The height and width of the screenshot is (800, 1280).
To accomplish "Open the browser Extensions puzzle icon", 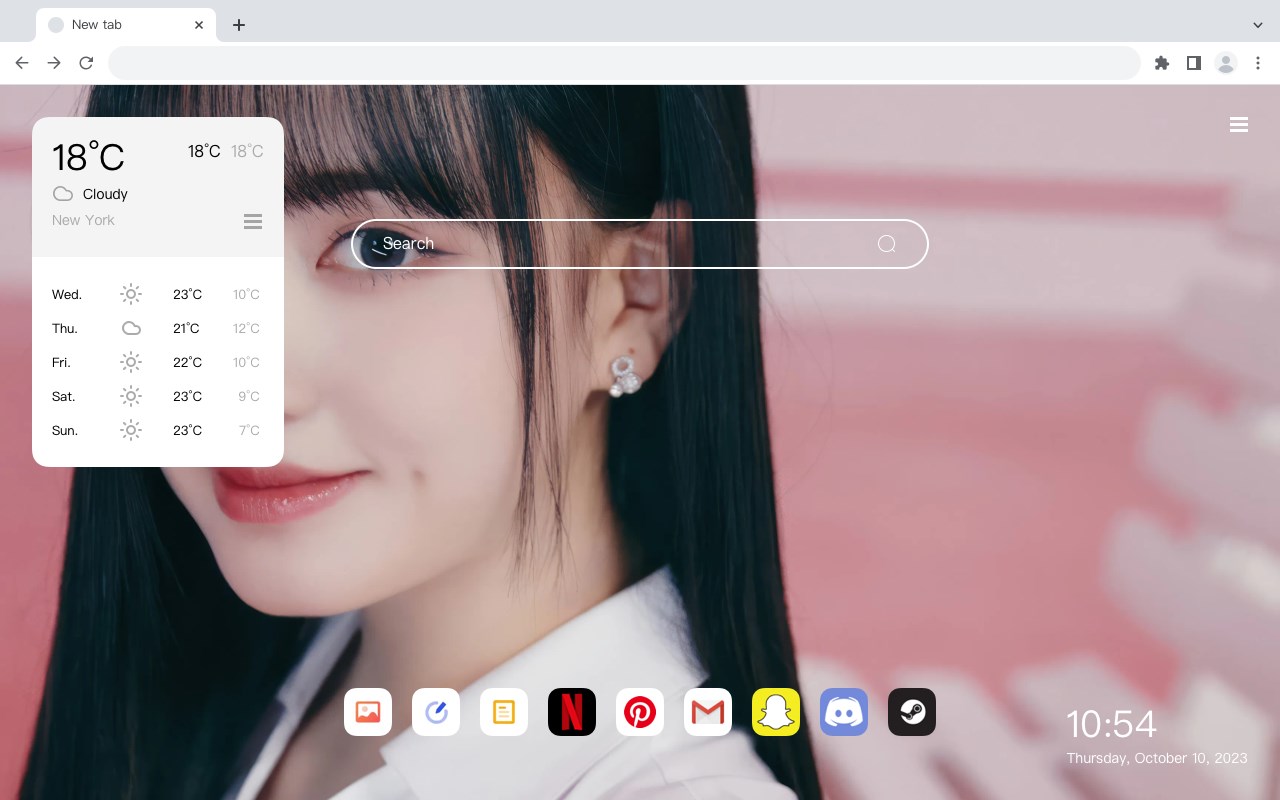I will click(1161, 63).
